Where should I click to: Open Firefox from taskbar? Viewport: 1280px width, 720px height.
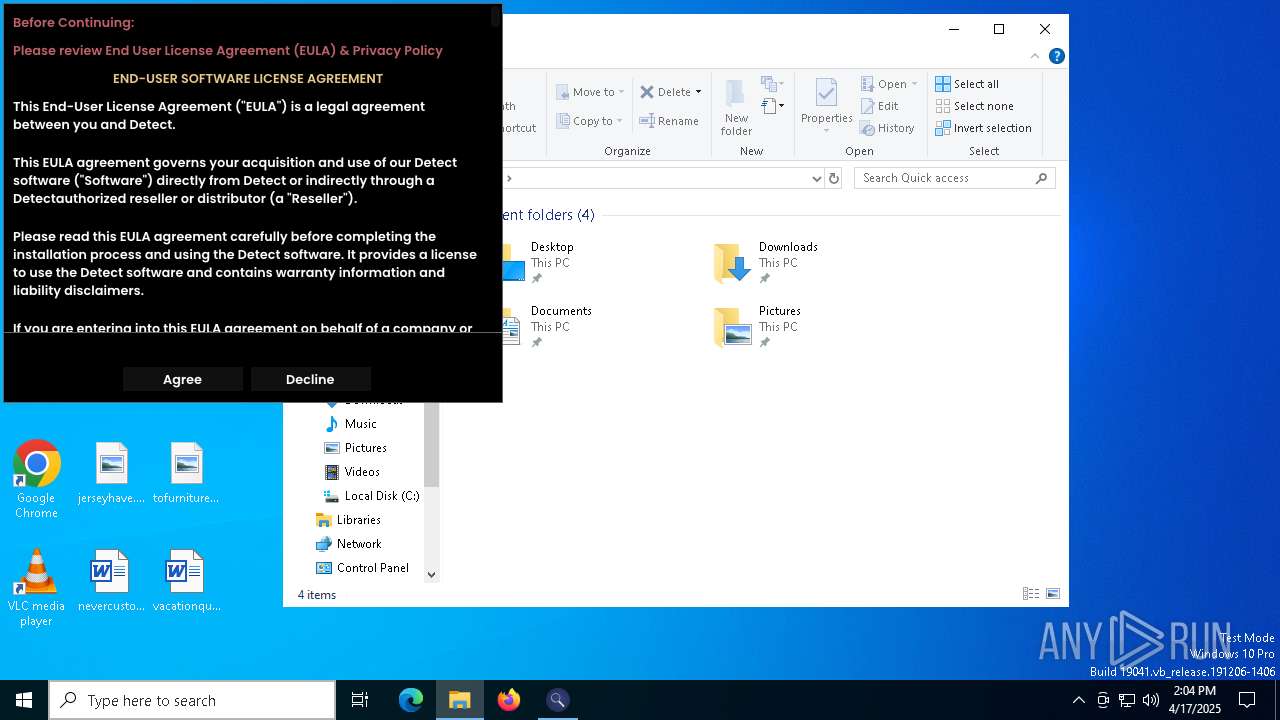(x=509, y=700)
